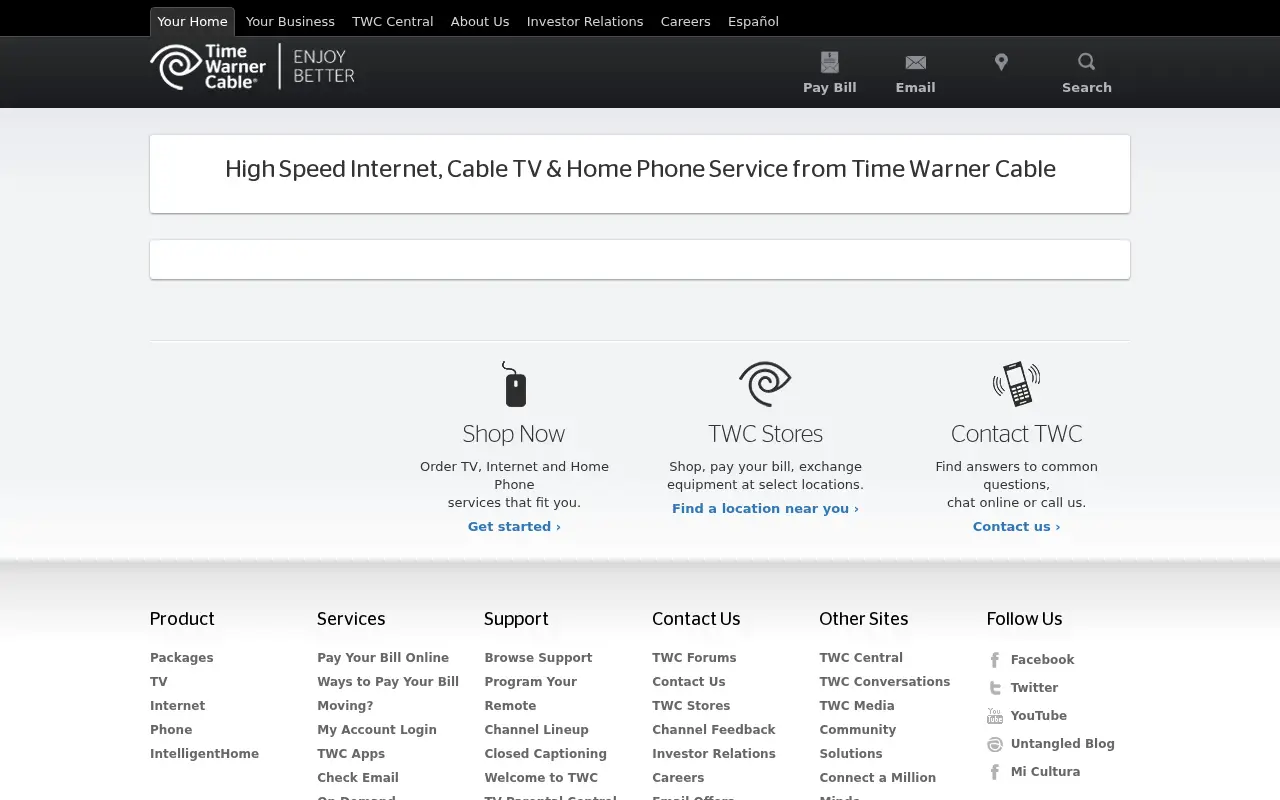Image resolution: width=1280 pixels, height=800 pixels.
Task: Click the TWC Stores eye-ear icon
Action: click(765, 384)
